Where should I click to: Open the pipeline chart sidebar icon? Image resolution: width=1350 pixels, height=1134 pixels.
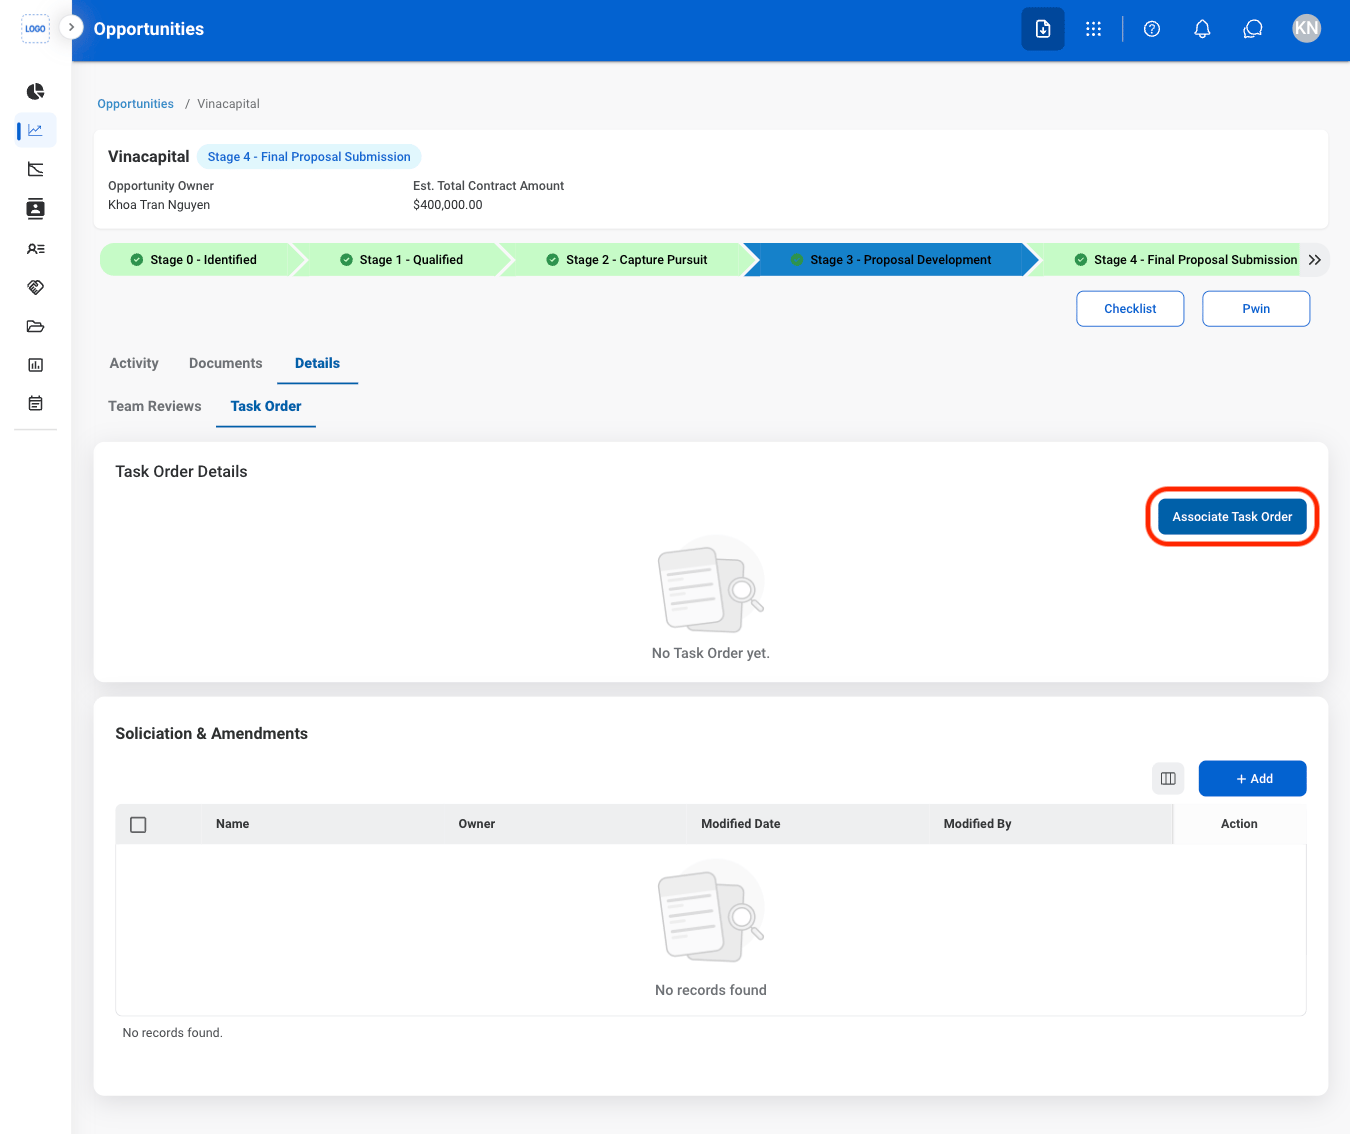tap(36, 169)
